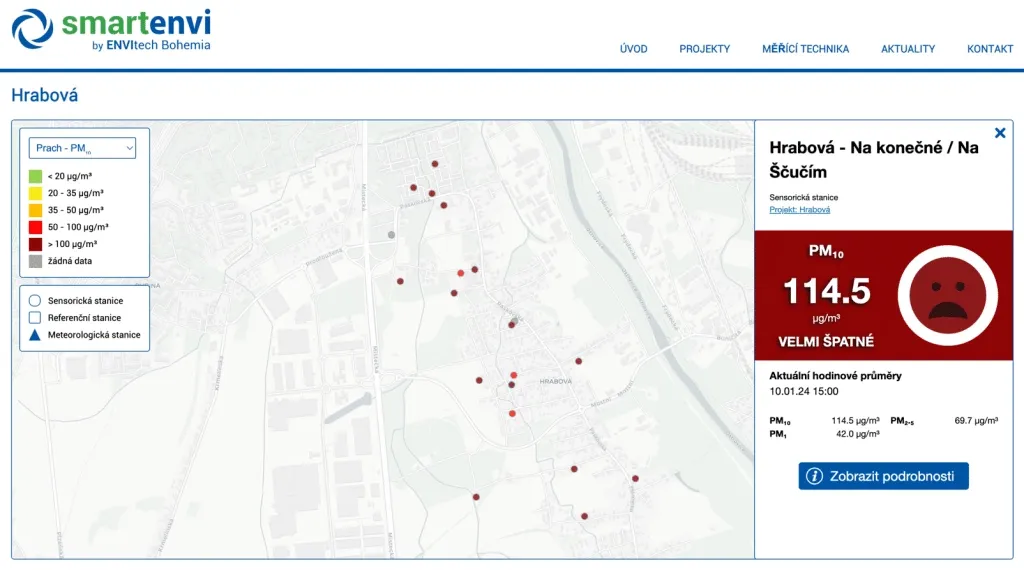
Task: Open the PROJEKTY navigation menu
Action: [704, 49]
